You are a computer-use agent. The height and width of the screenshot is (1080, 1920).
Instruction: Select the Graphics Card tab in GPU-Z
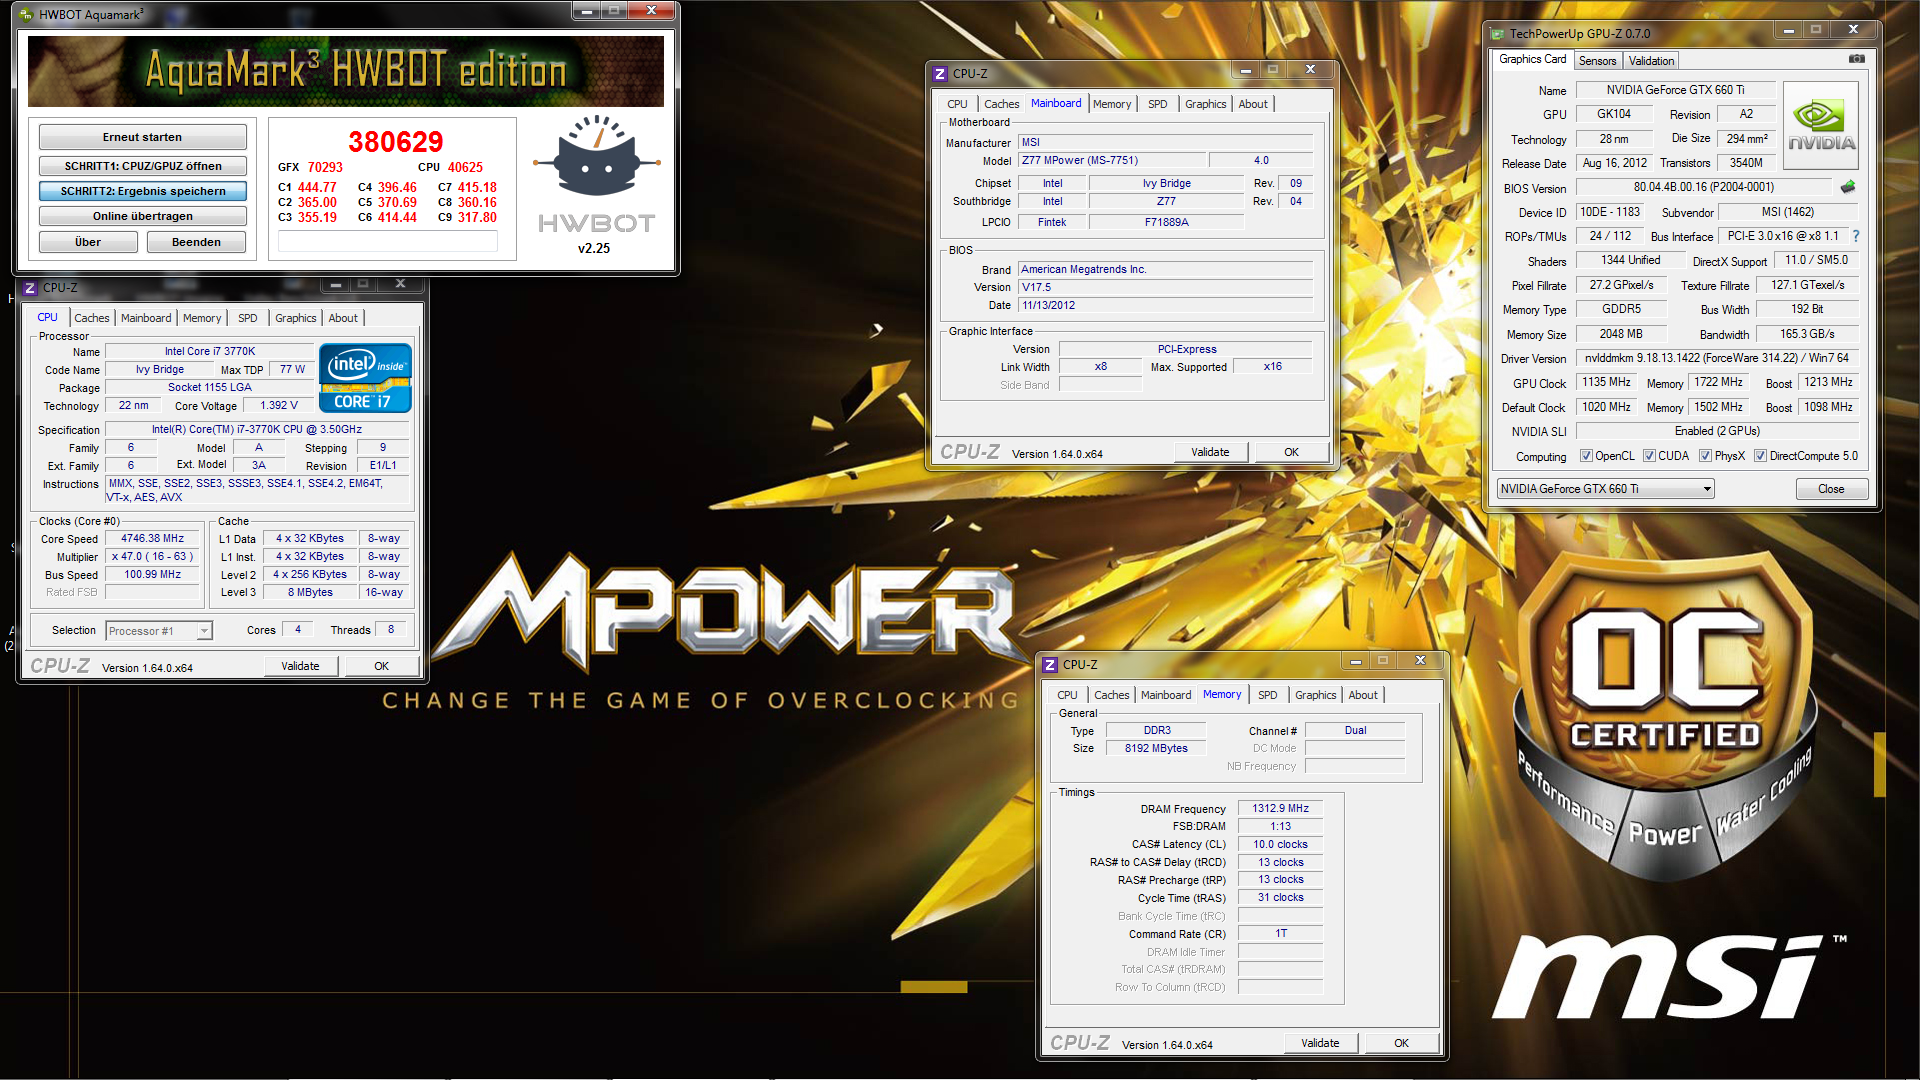1532,60
